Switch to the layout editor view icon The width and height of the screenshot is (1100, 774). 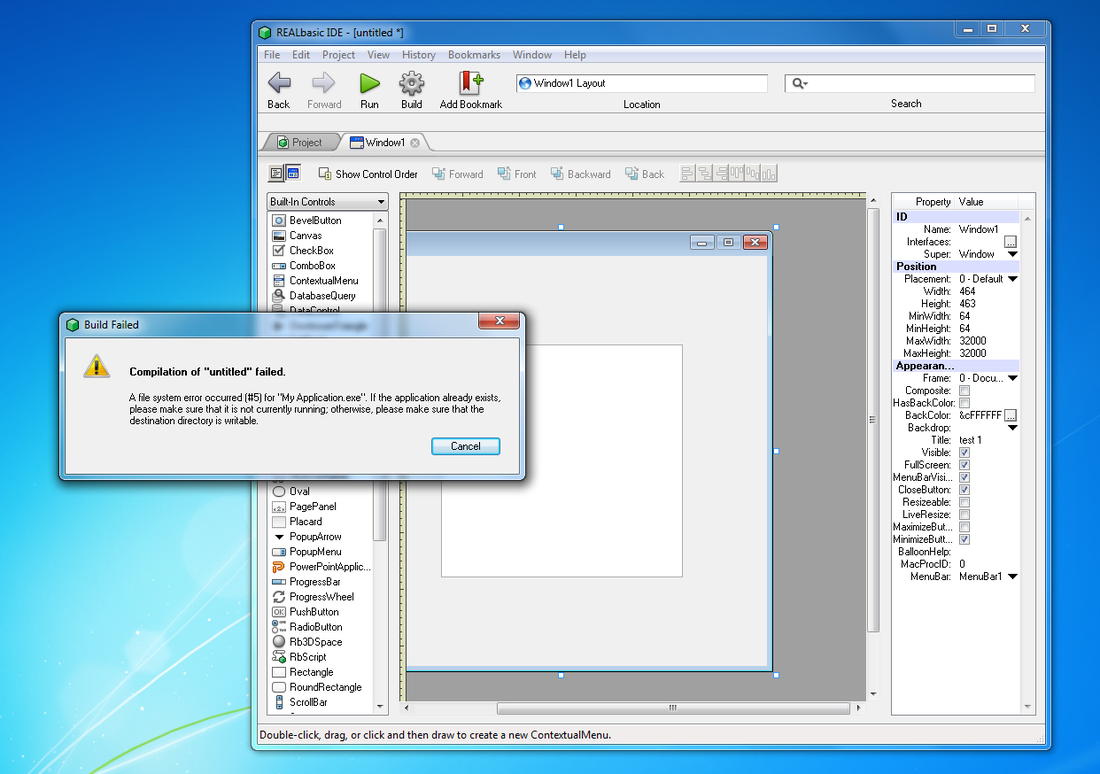click(x=293, y=173)
